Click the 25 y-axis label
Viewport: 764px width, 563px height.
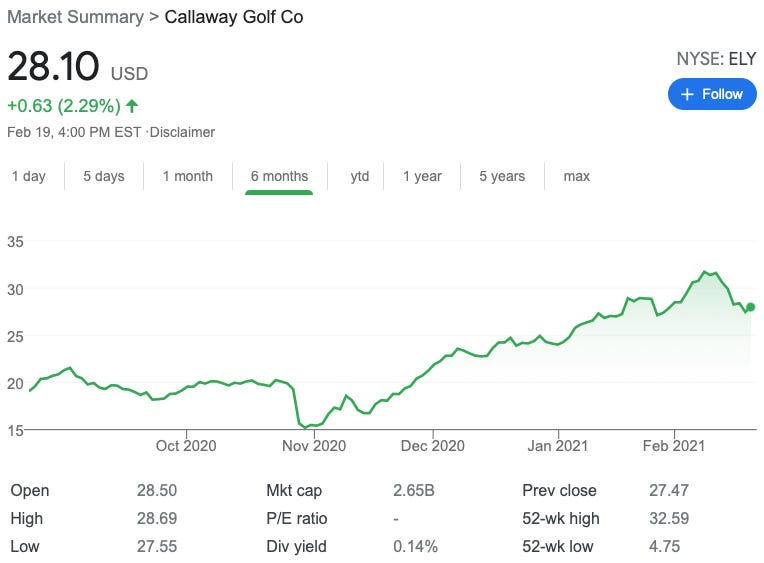tap(15, 336)
